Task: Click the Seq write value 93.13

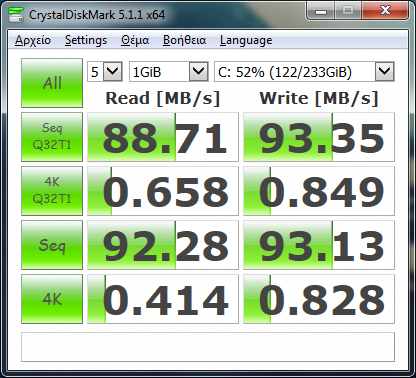Action: click(x=319, y=245)
